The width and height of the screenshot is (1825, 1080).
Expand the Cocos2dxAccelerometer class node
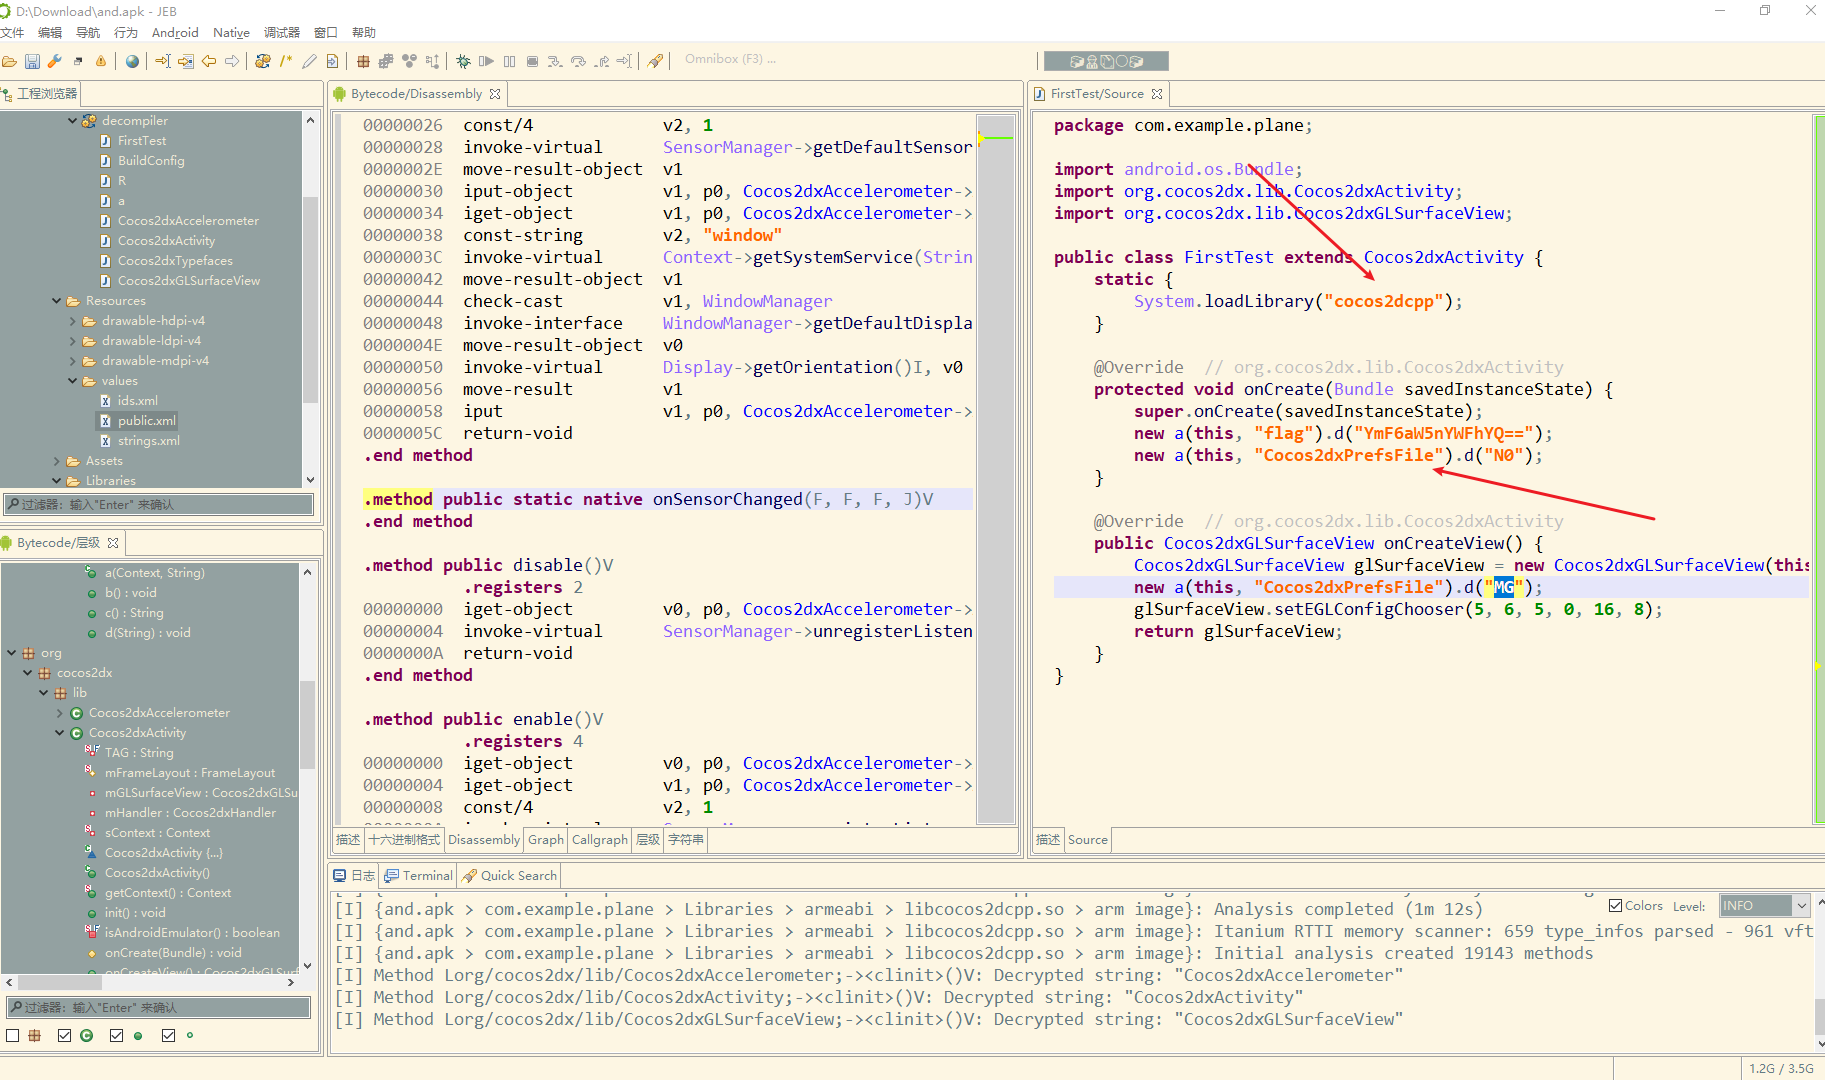[x=59, y=713]
